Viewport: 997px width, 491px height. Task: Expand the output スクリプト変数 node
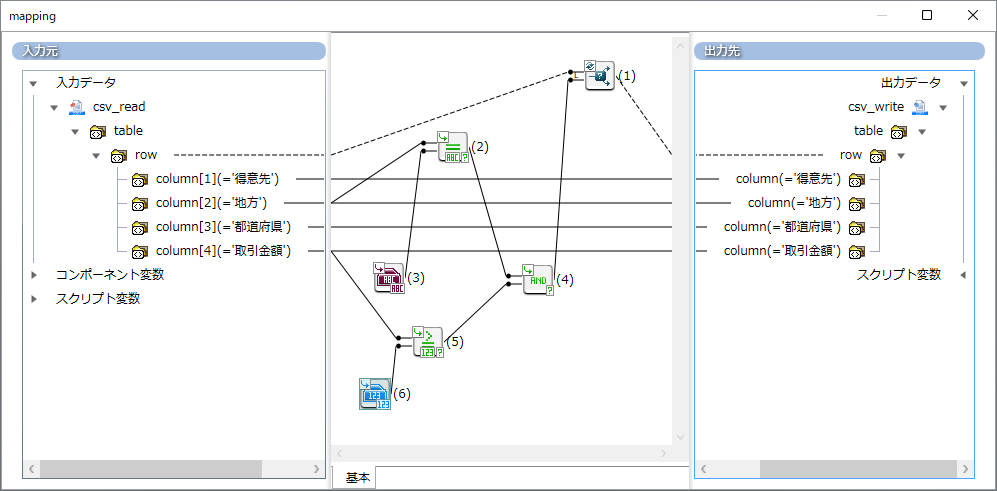pos(965,275)
